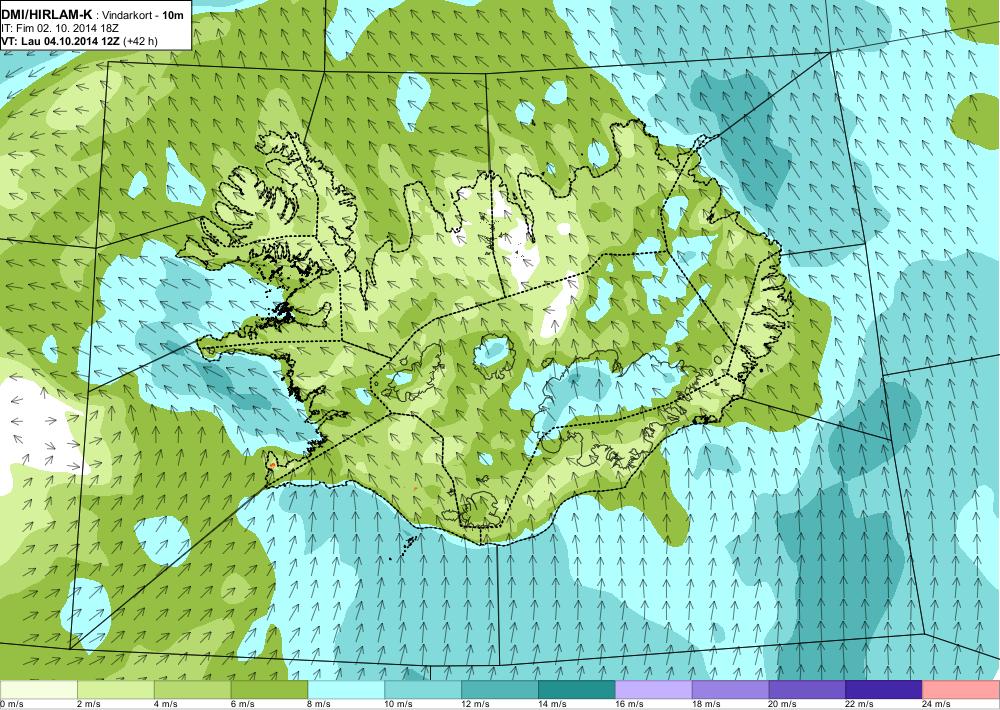
Task: Click the "4 m/s" legend label
Action: 166,704
